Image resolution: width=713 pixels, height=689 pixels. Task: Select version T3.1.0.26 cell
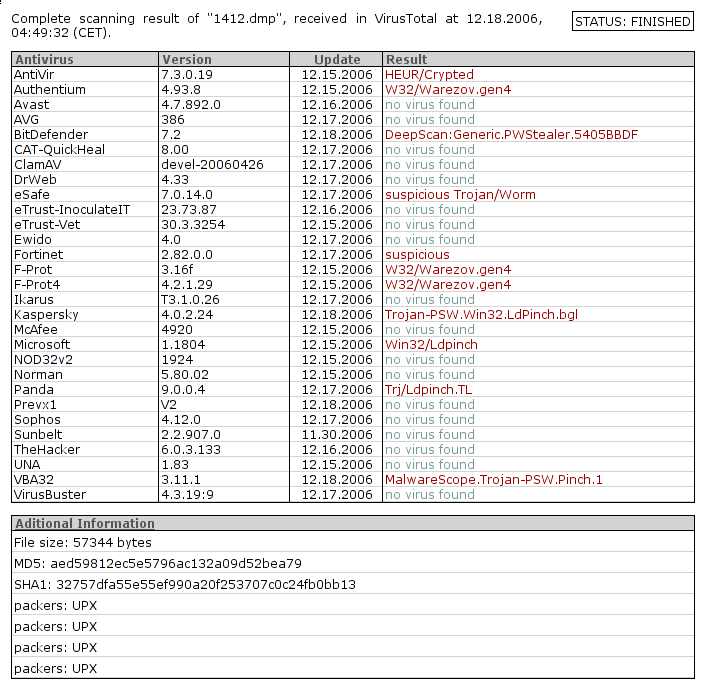(190, 300)
